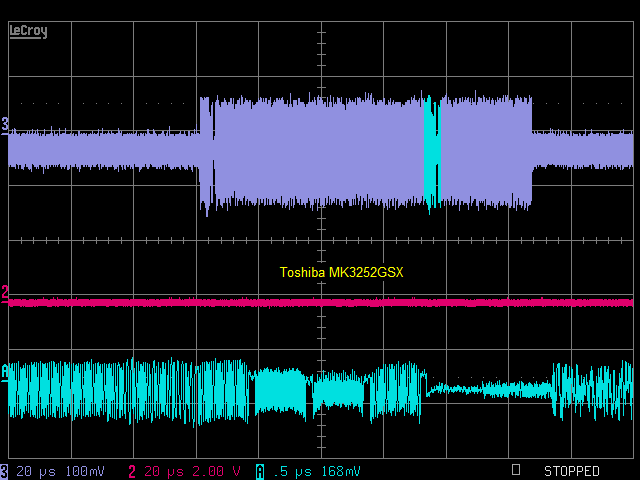Screen dimensions: 640x480
Task: Select trace A badge in bottom readout
Action: click(x=260, y=471)
